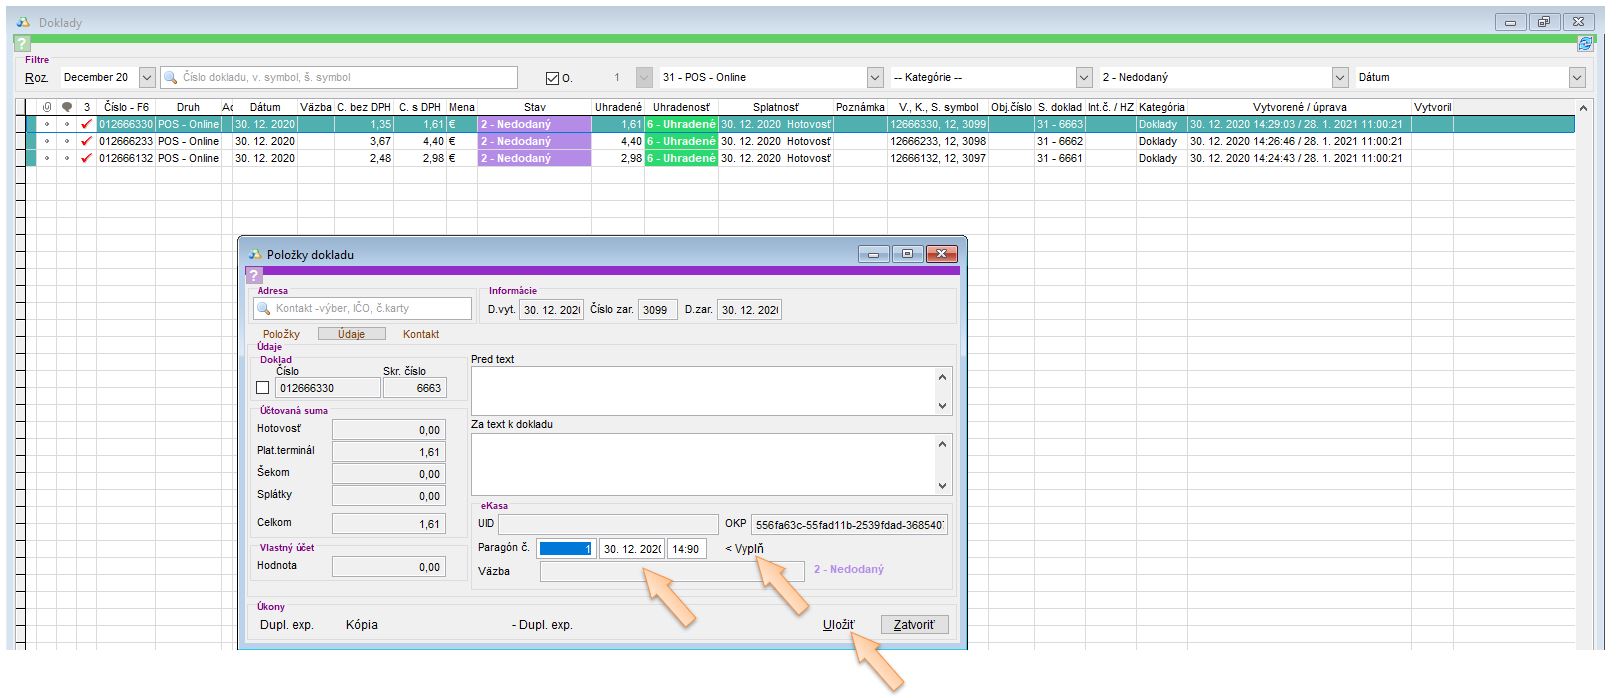This screenshot has height=698, width=1617.
Task: Click the purple help icon in Položky dokladu
Action: pyautogui.click(x=254, y=275)
